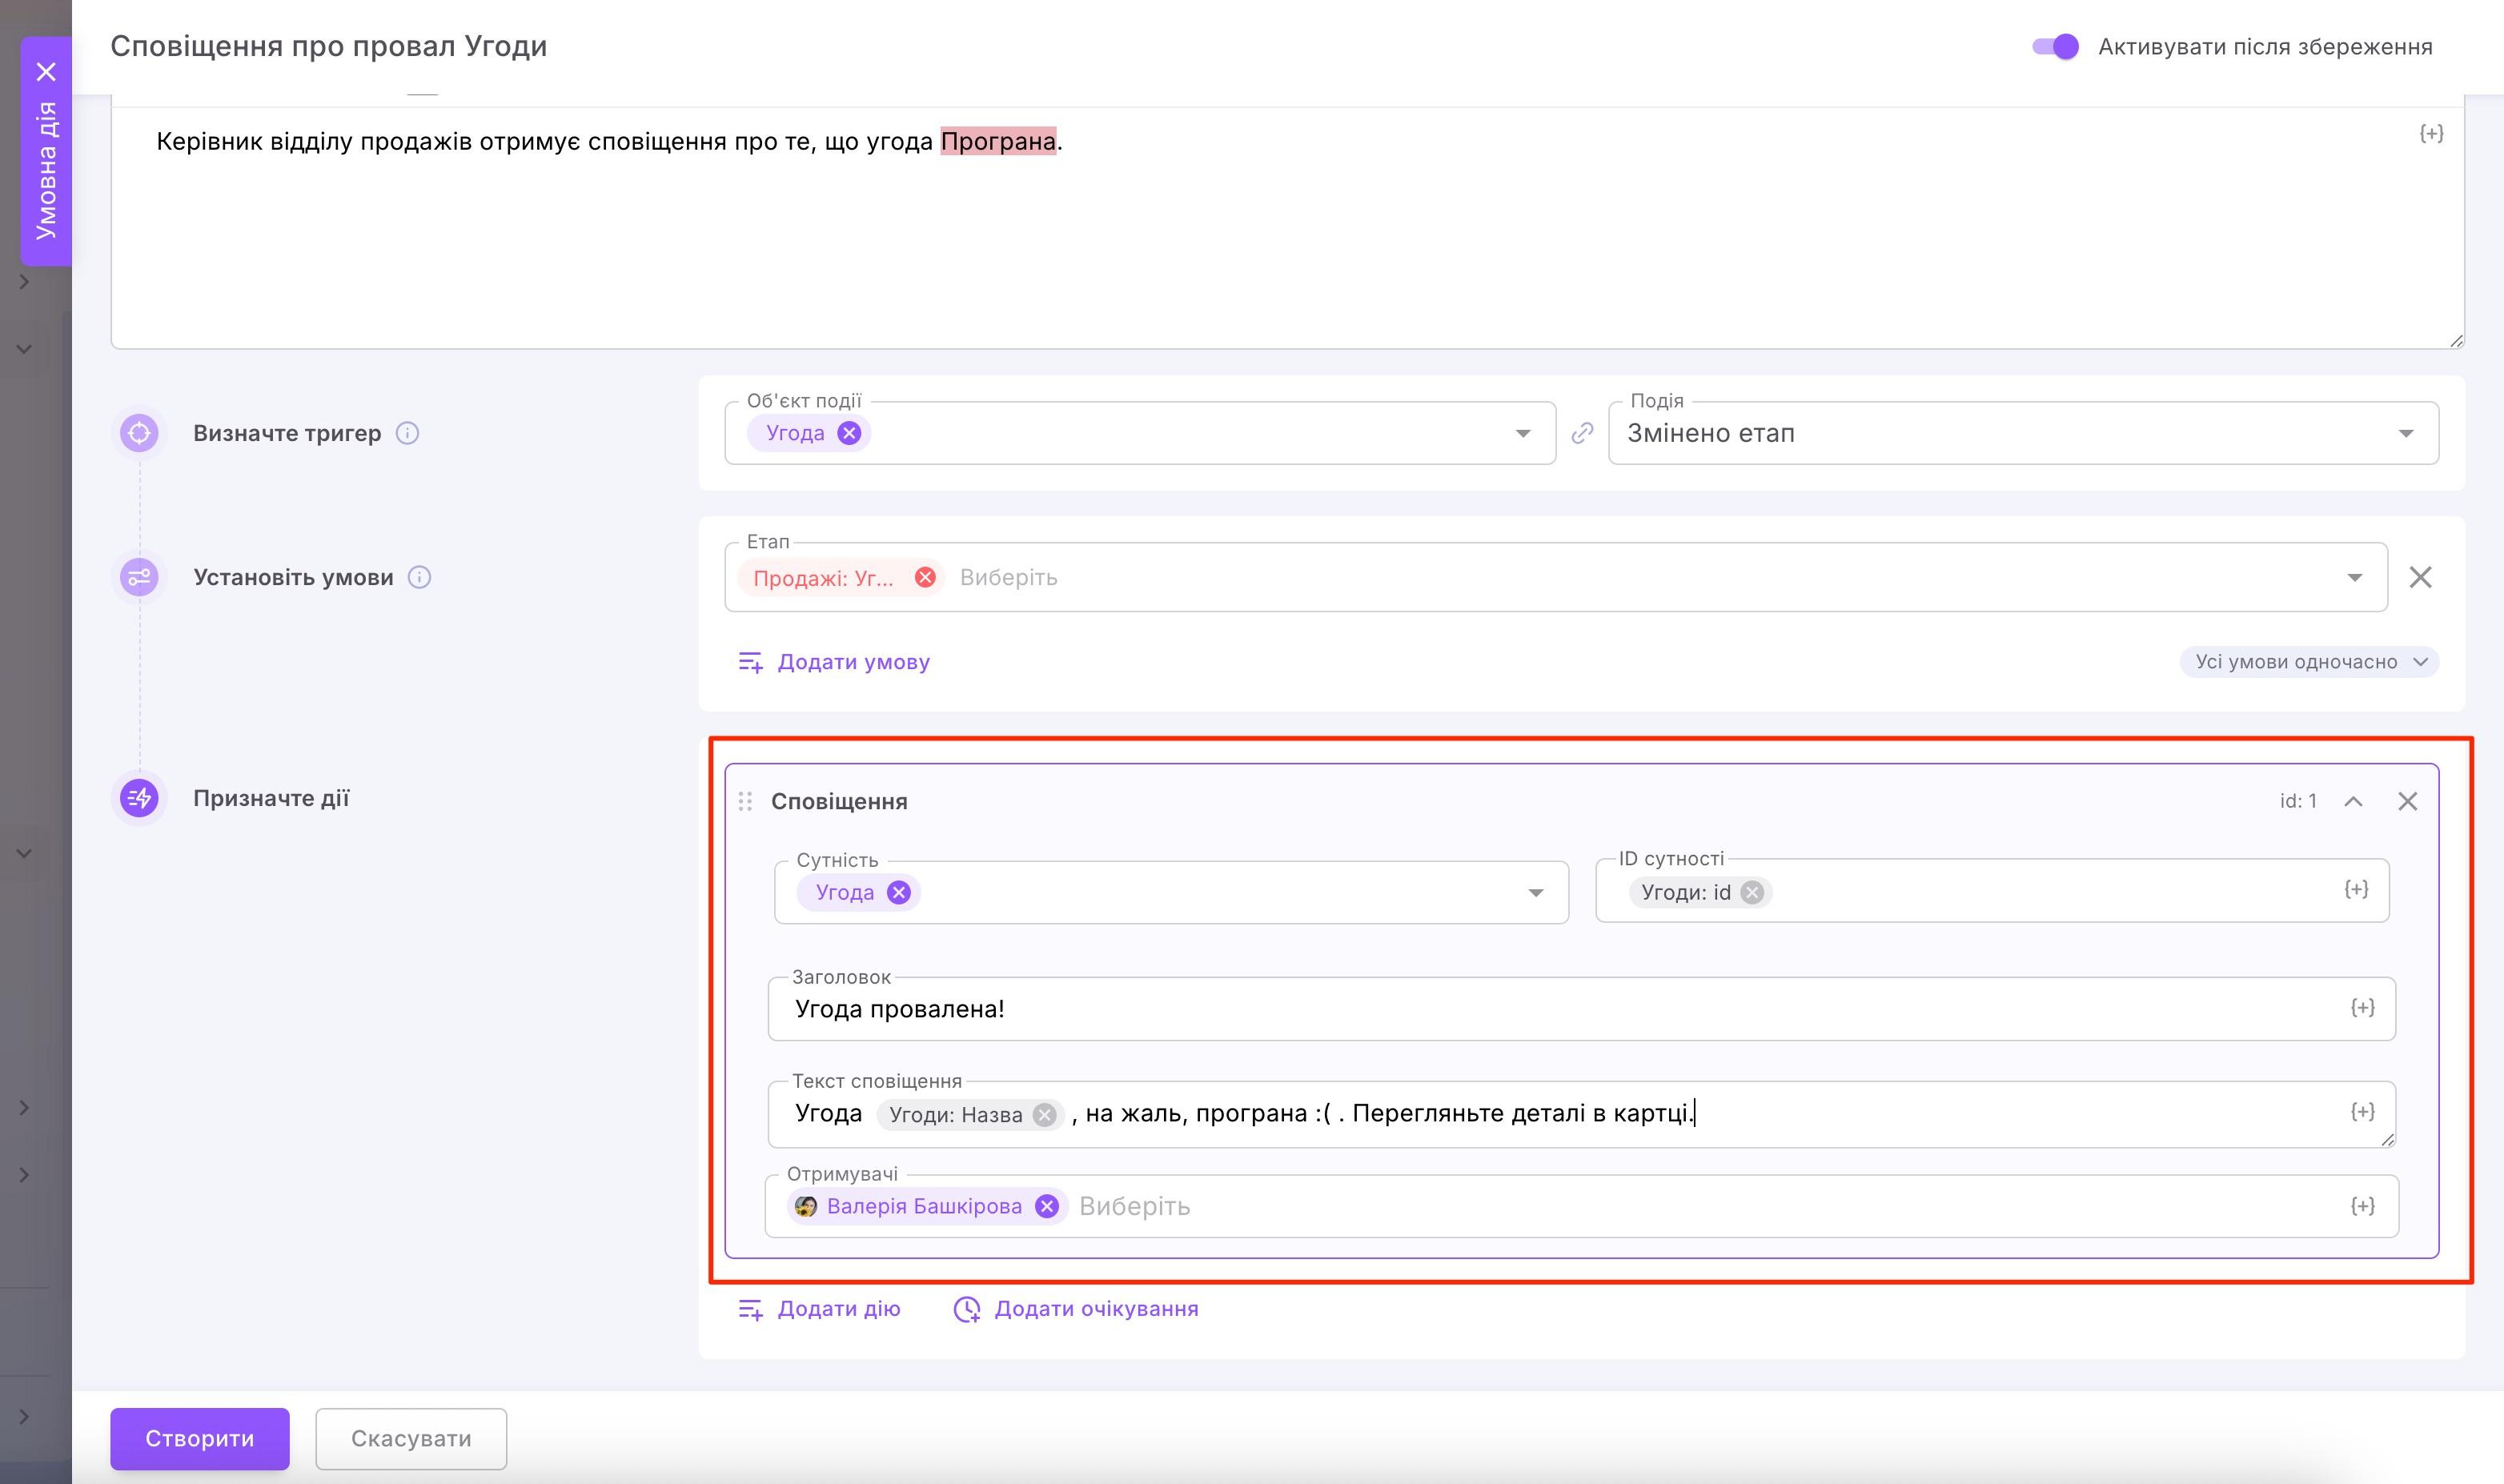Screen dimensions: 2504x1484
Task: Collapse the Сповіщення action block
Action: (x=2354, y=800)
